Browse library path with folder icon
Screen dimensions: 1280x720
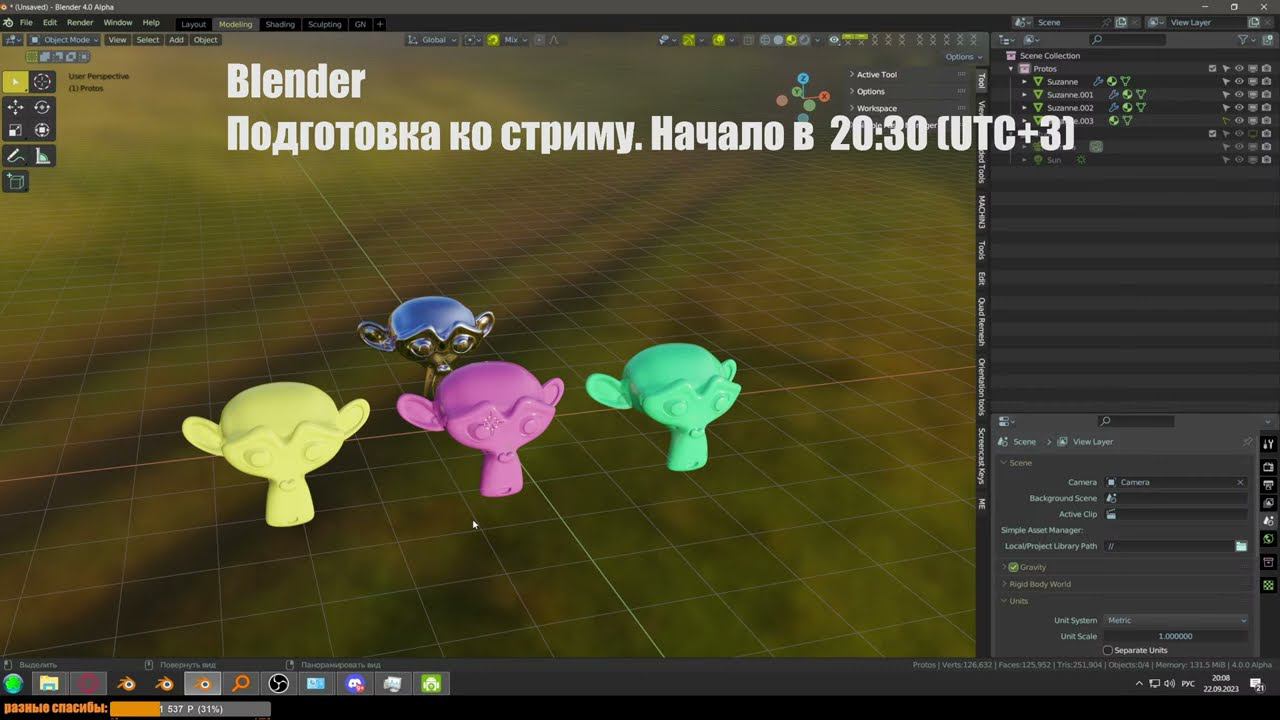coord(1241,546)
